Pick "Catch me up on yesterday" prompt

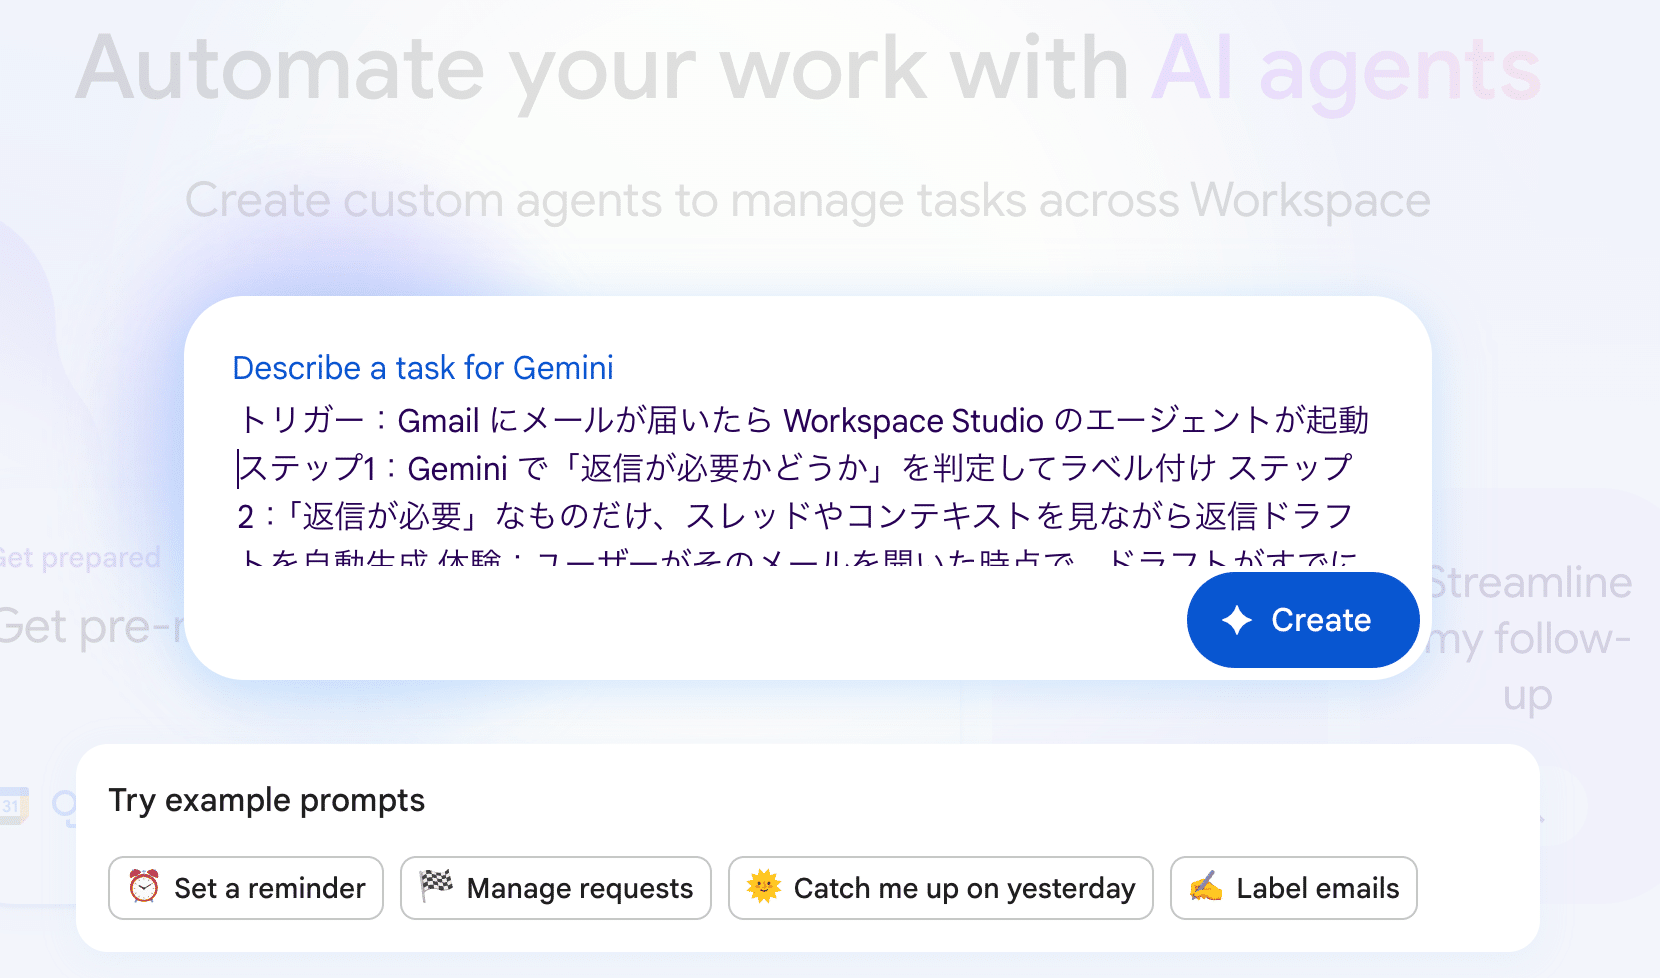pyautogui.click(x=941, y=888)
